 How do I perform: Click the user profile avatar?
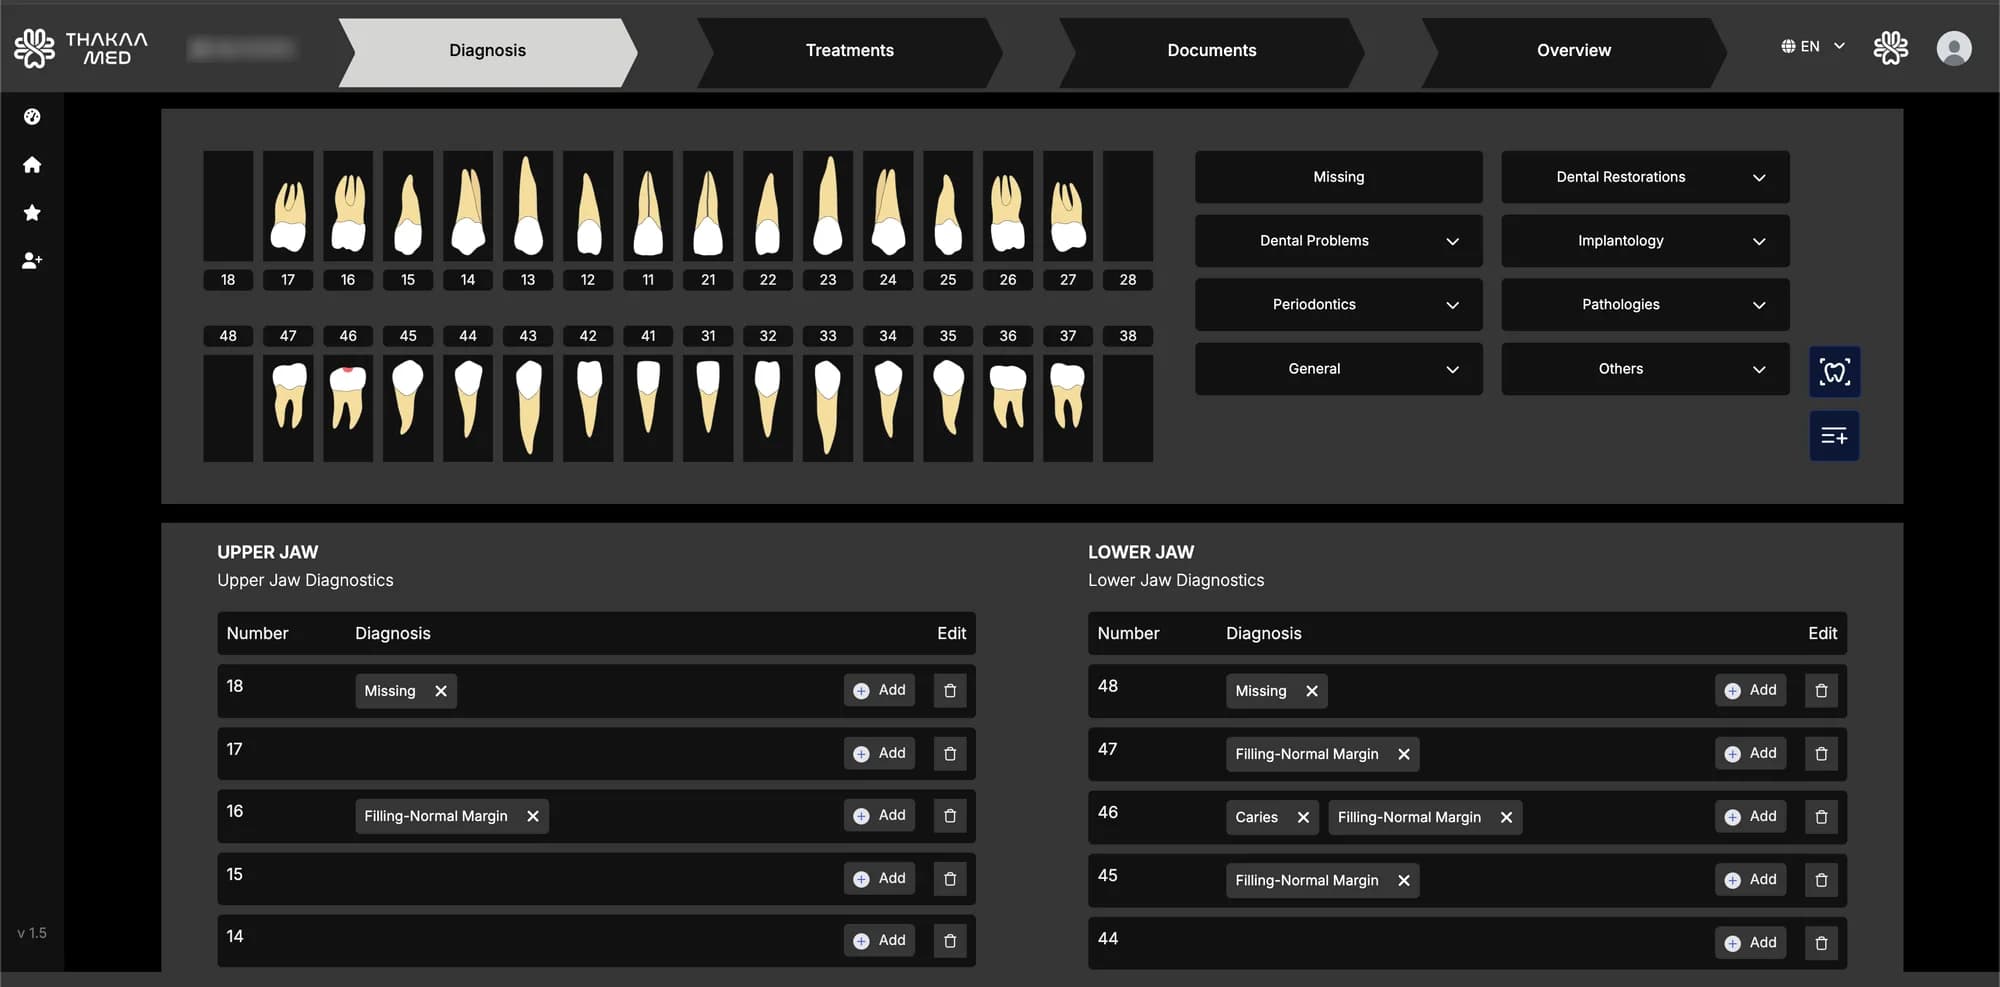[1953, 48]
